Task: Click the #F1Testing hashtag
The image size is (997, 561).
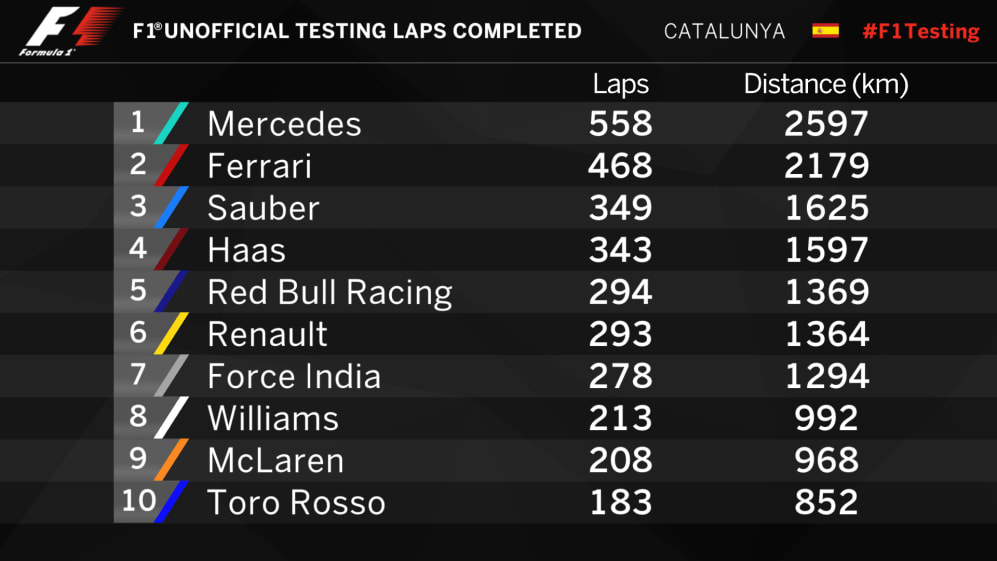Action: (920, 31)
